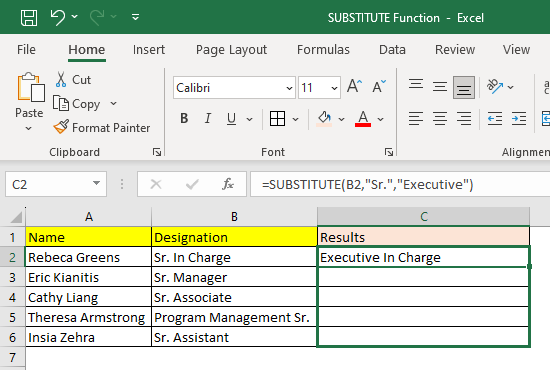Image resolution: width=550 pixels, height=370 pixels.
Task: Open the Name Box dropdown arrow
Action: [x=96, y=183]
